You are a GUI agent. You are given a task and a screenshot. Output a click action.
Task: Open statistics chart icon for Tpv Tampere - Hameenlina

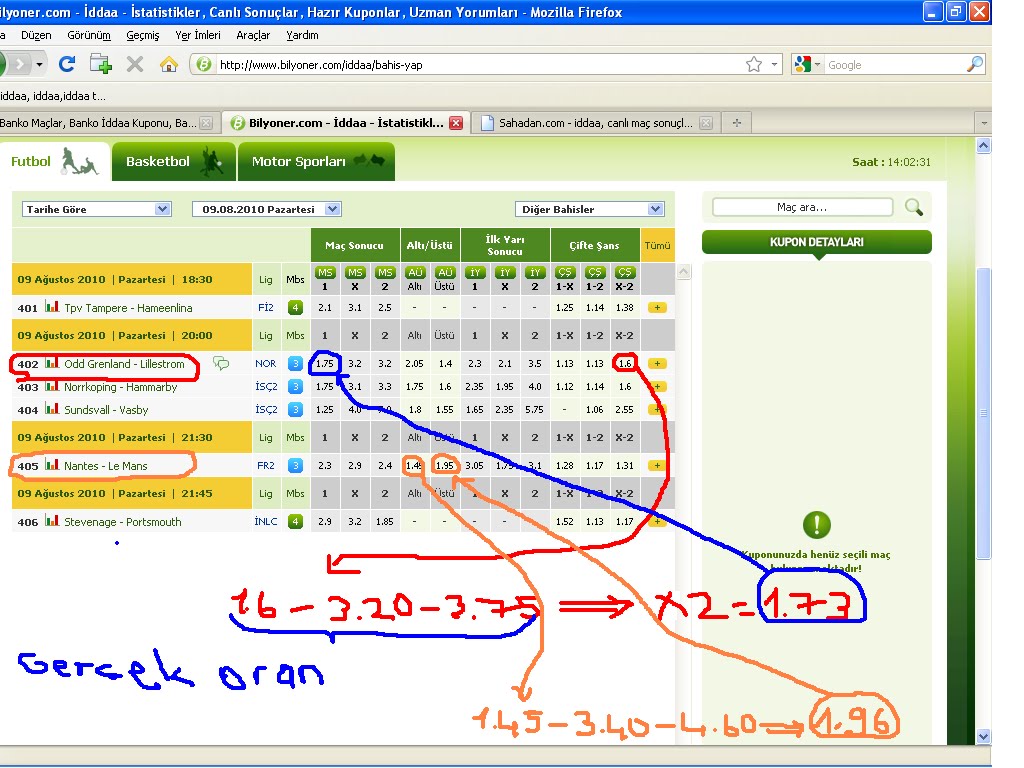[x=52, y=306]
